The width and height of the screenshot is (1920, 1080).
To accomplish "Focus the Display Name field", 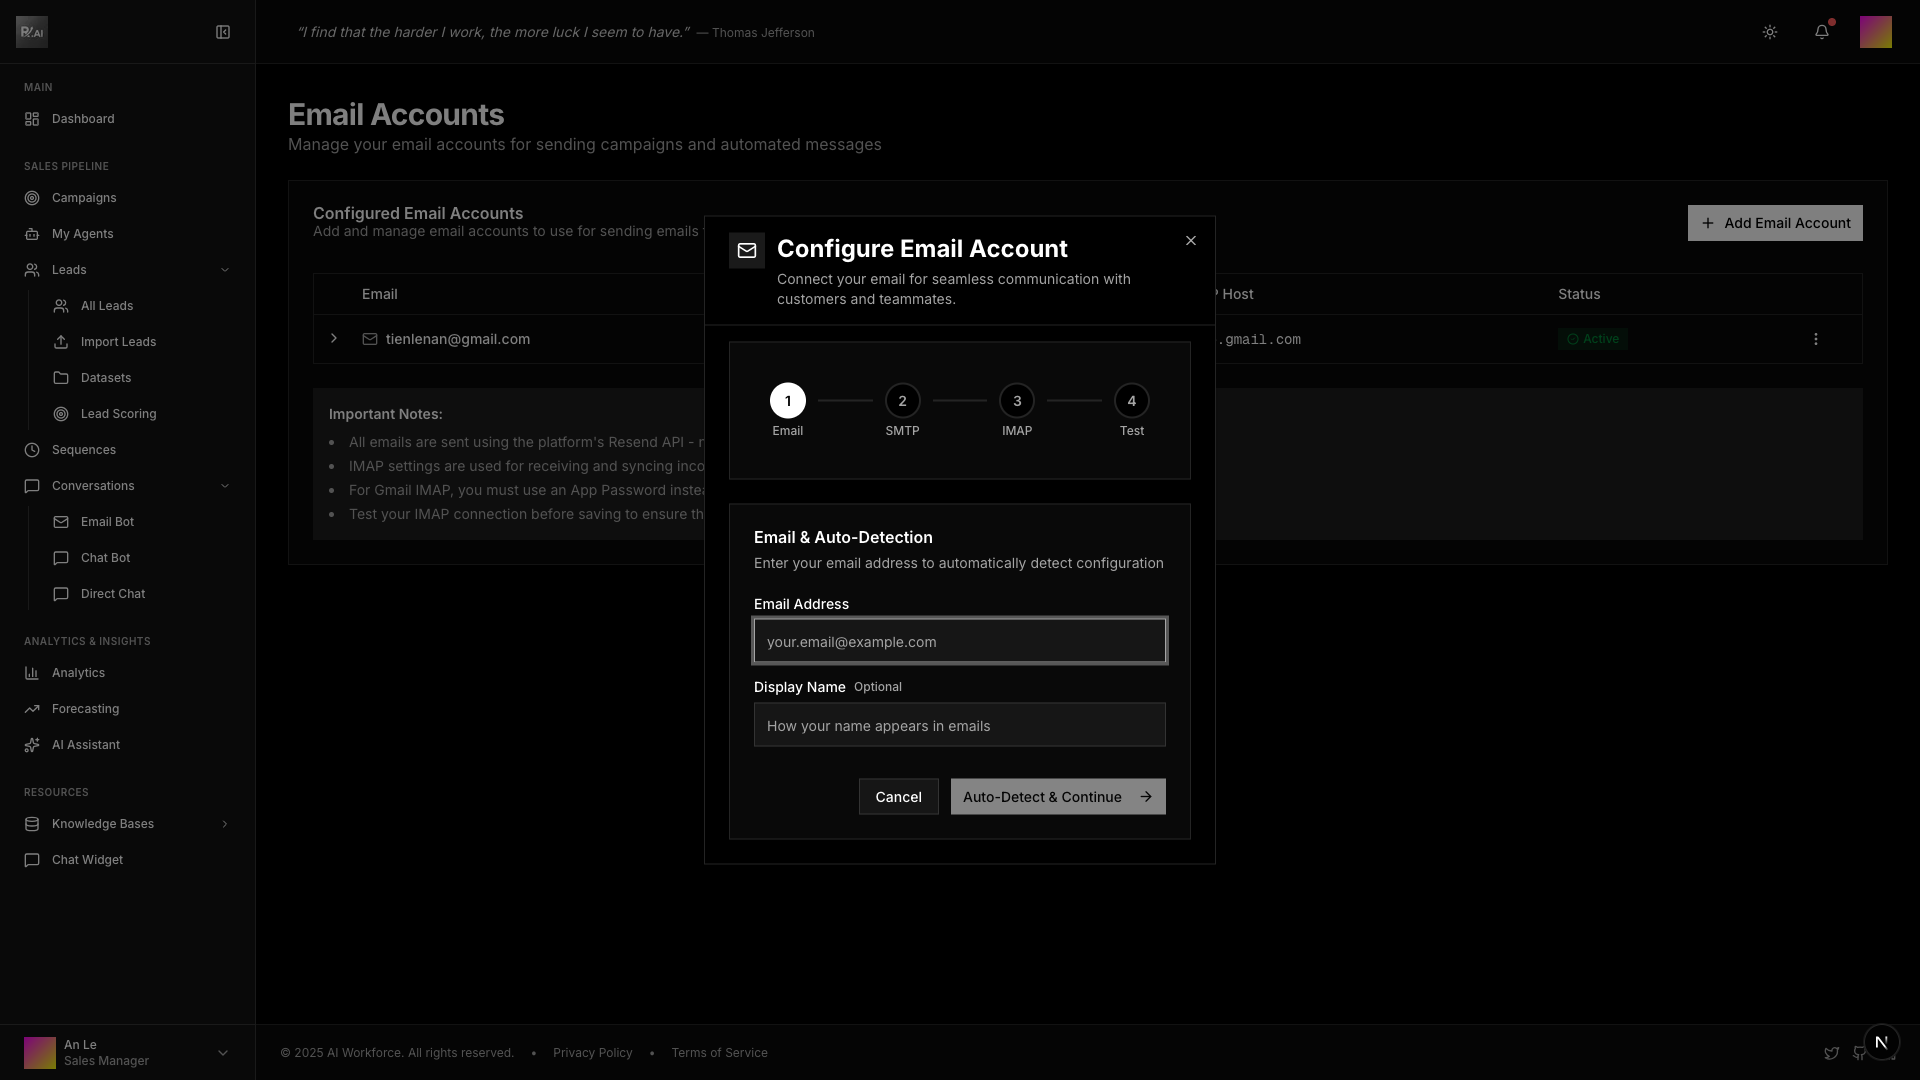I will point(959,725).
